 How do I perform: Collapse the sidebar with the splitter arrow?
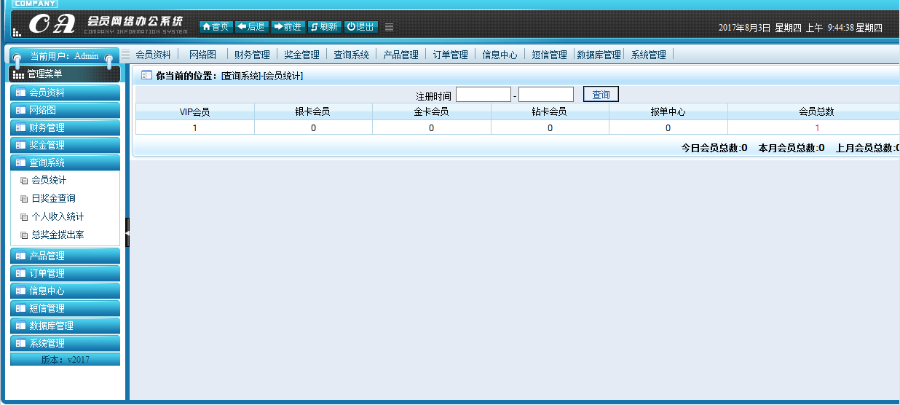point(127,232)
